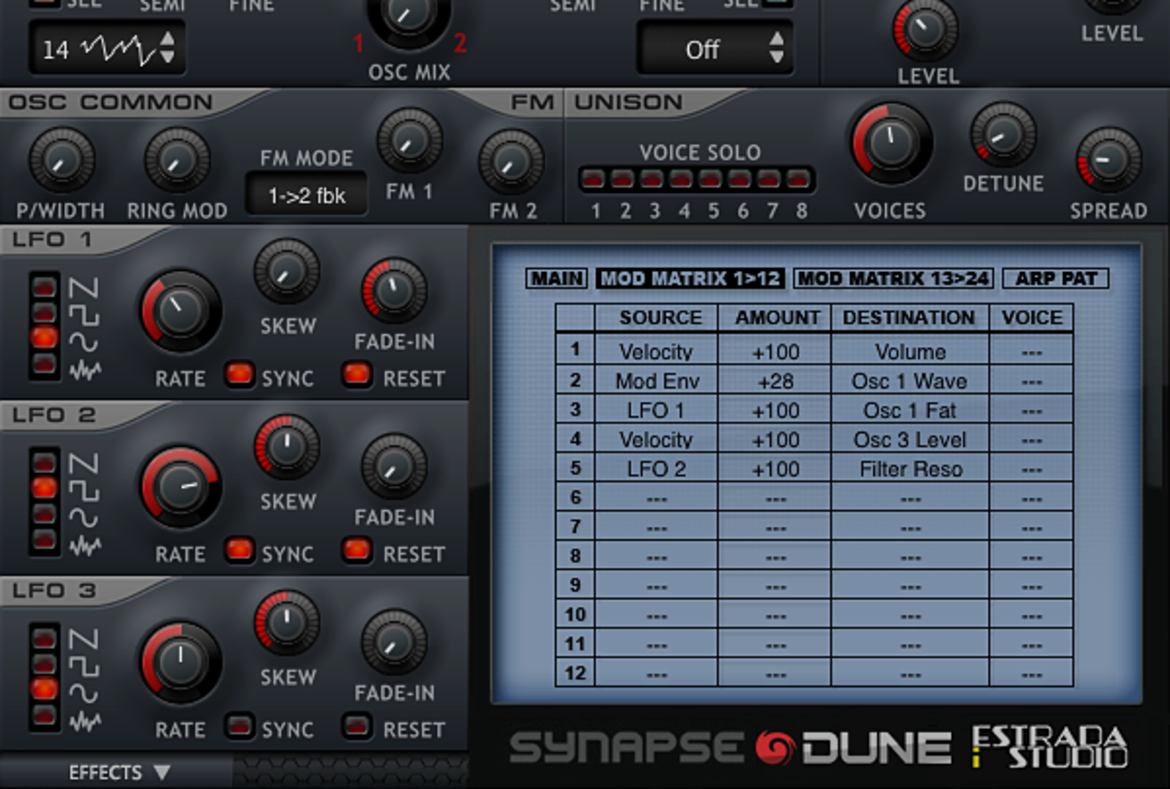Open destination cell Osc 1 Wave
1170x789 pixels.
[x=910, y=381]
